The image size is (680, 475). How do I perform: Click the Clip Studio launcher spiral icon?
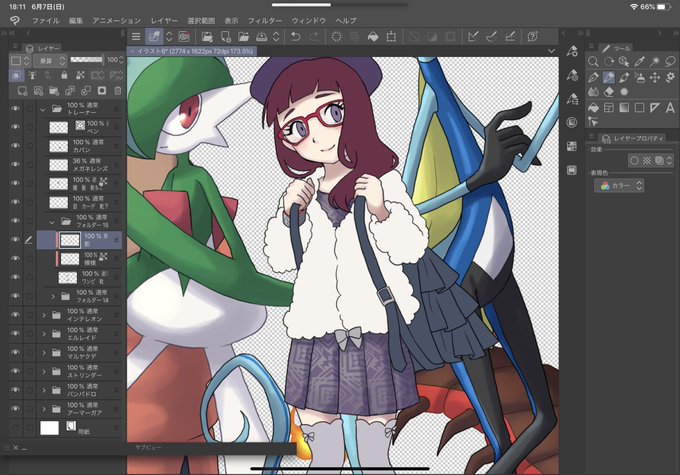point(184,37)
